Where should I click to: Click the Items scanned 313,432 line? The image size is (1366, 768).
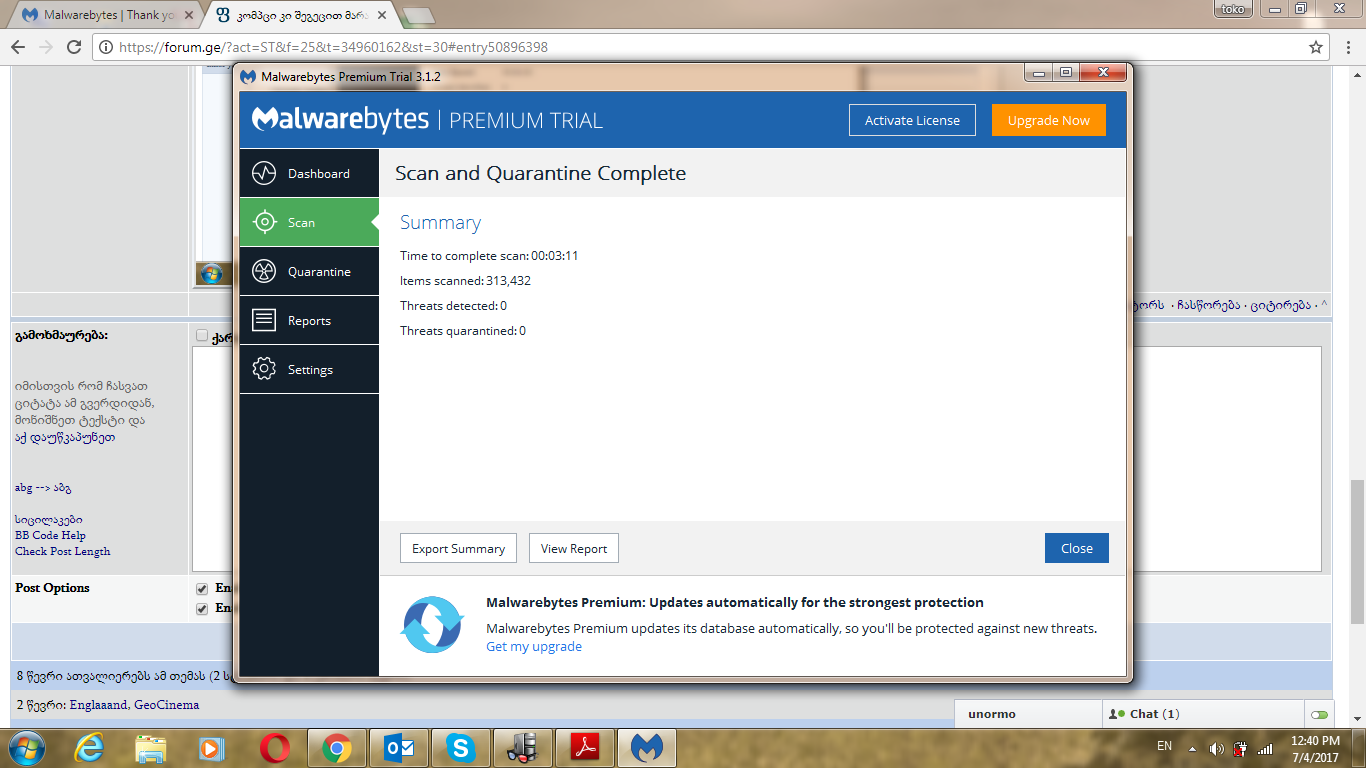[465, 281]
